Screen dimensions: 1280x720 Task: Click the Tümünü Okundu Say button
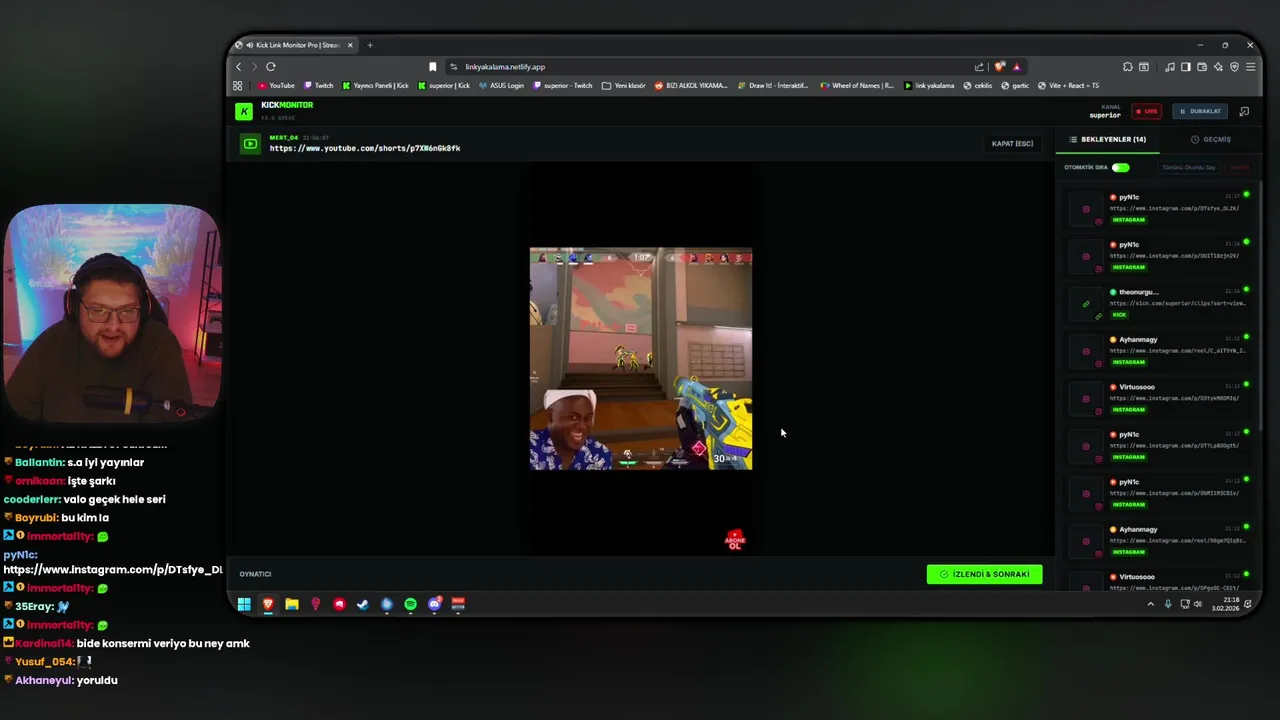(x=1189, y=168)
